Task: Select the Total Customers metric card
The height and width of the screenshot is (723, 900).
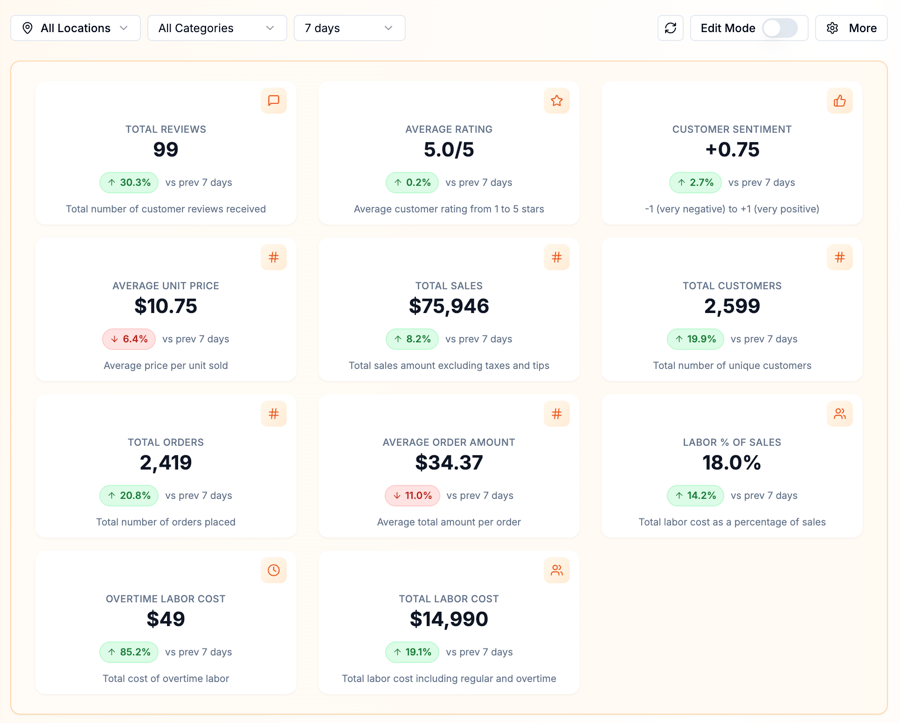Action: point(732,310)
